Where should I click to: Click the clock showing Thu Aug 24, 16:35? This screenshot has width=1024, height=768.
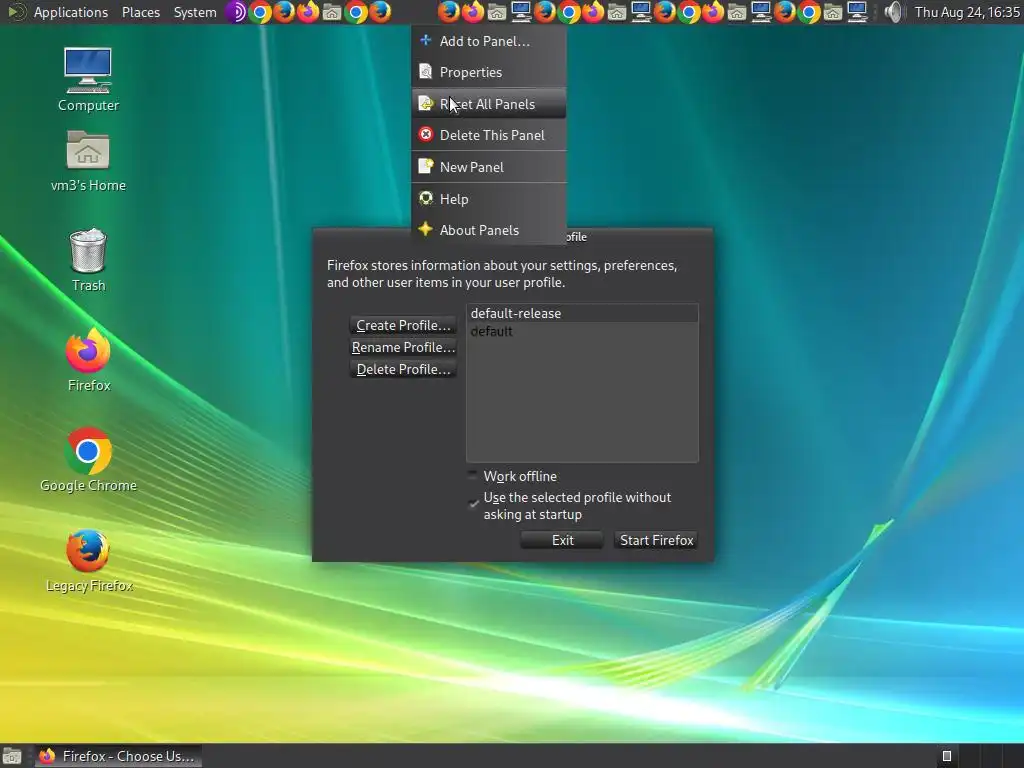pos(966,12)
